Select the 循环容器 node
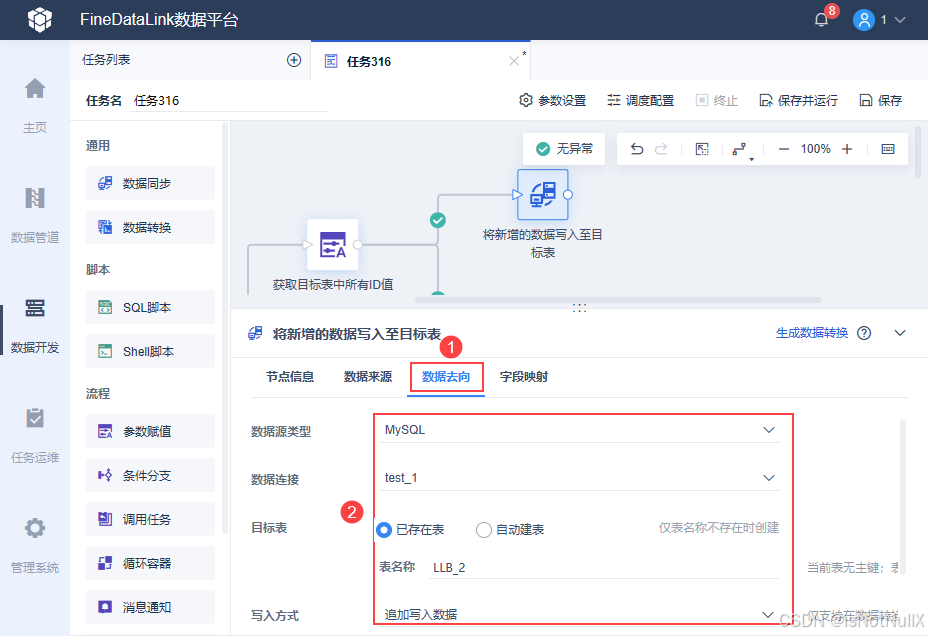The height and width of the screenshot is (636, 928). 150,563
